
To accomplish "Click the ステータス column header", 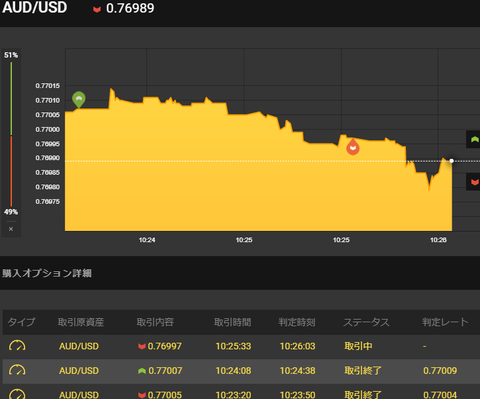I will [x=366, y=322].
